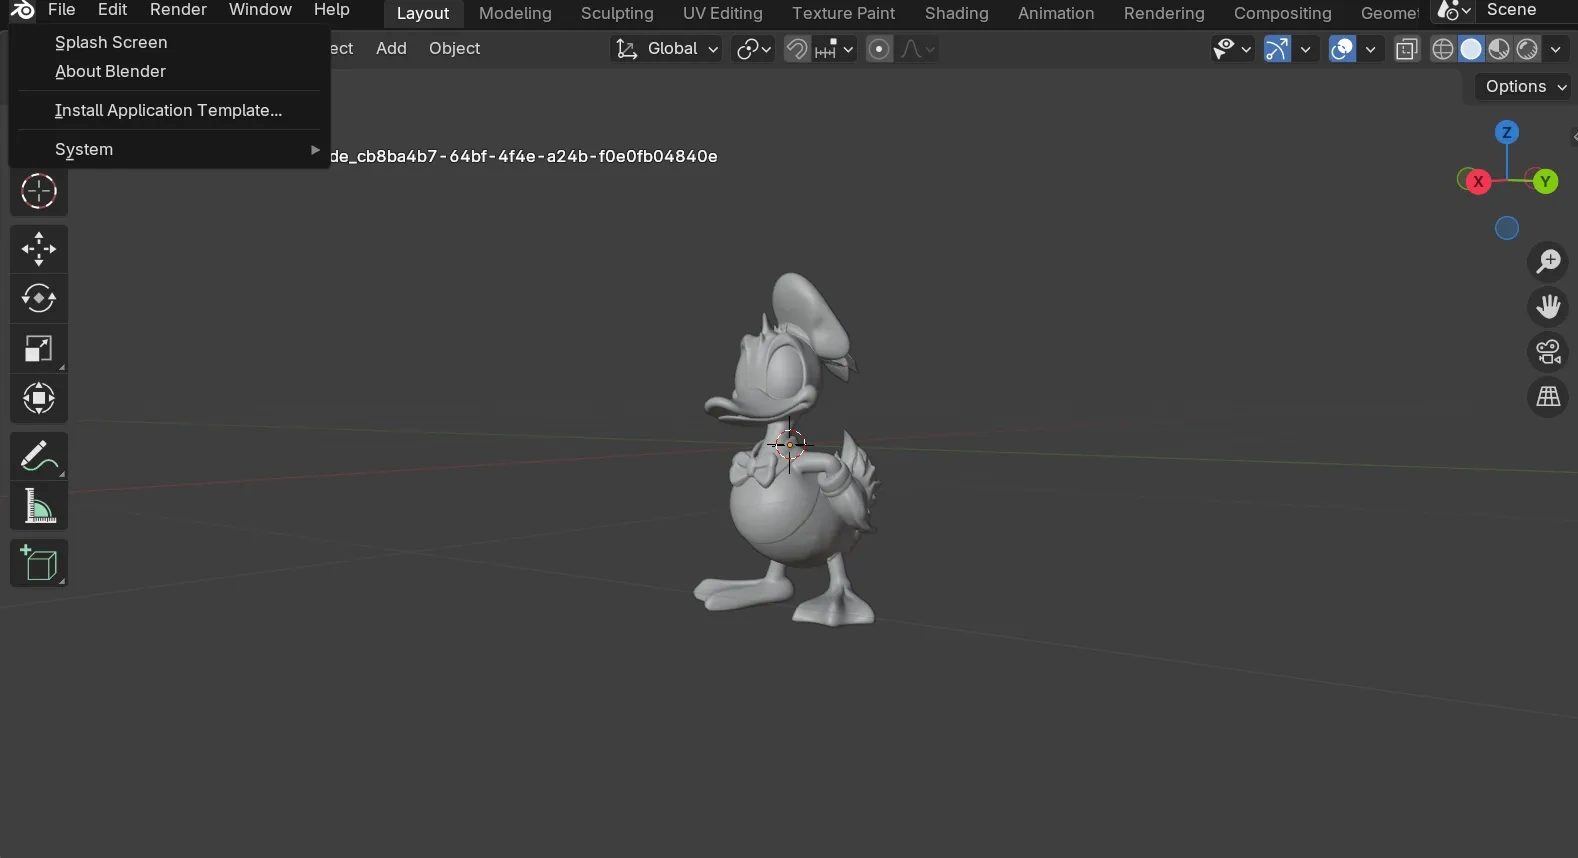The image size is (1578, 858).
Task: Switch to the Rendering workspace tab
Action: [1164, 13]
